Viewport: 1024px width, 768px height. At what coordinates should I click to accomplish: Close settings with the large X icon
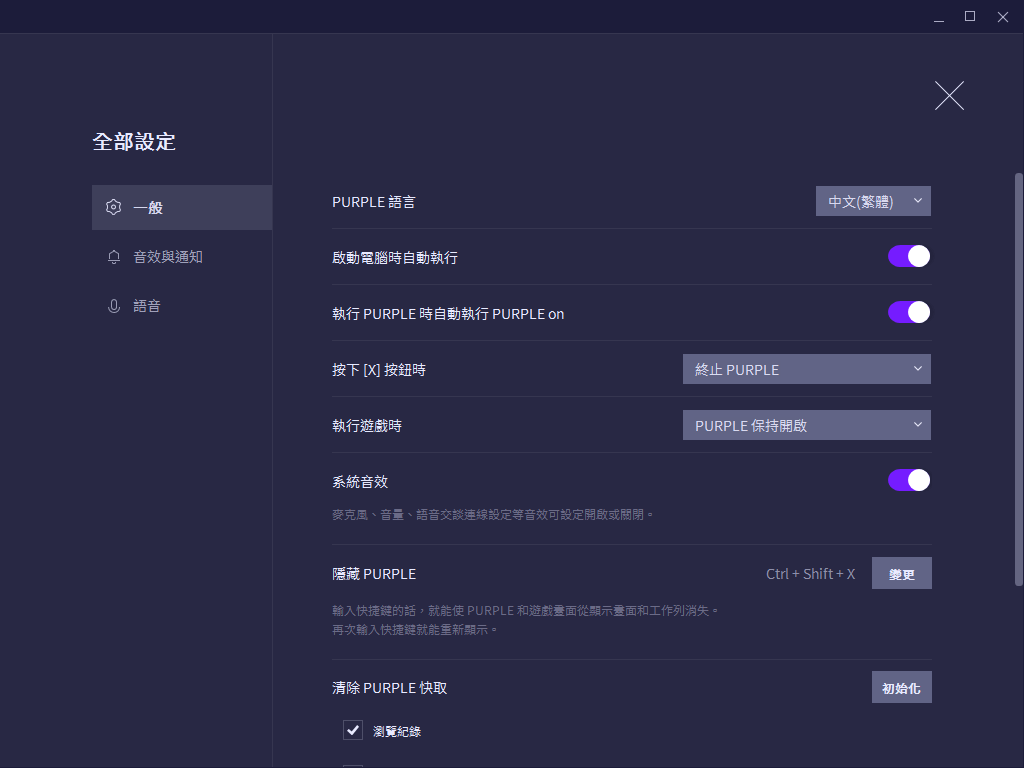(x=948, y=95)
